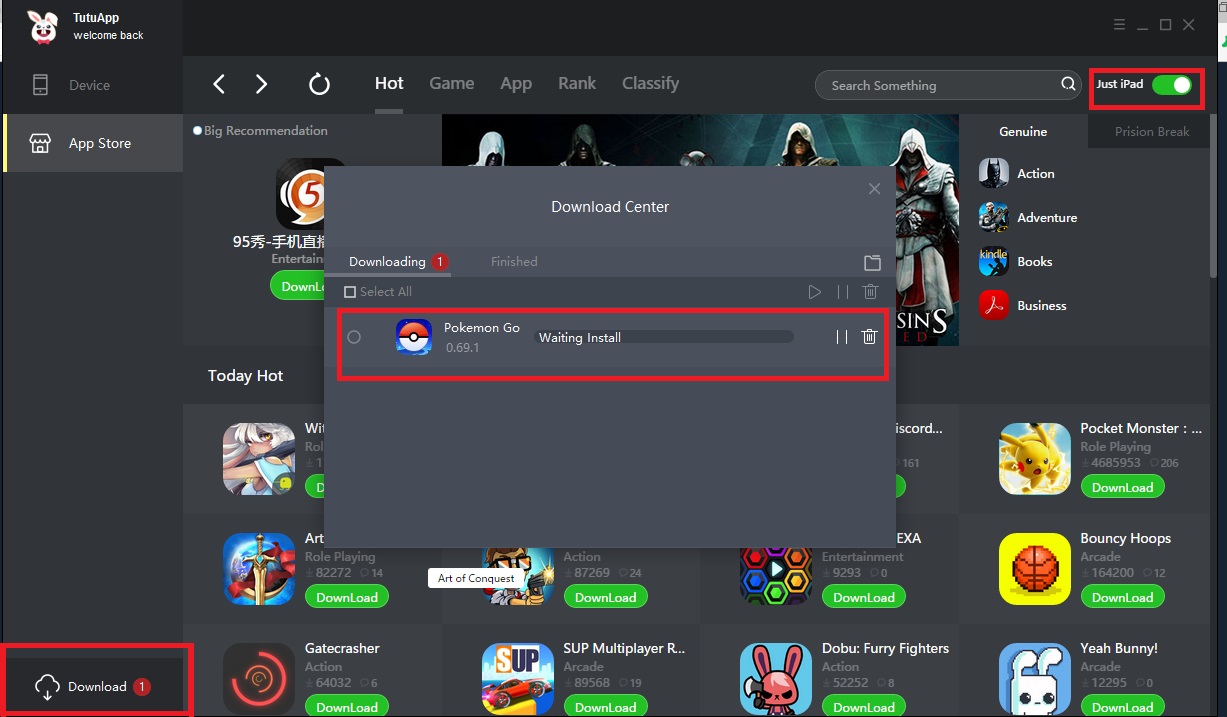Image resolution: width=1227 pixels, height=717 pixels.
Task: Pause the Pokemon Go download
Action: click(842, 337)
